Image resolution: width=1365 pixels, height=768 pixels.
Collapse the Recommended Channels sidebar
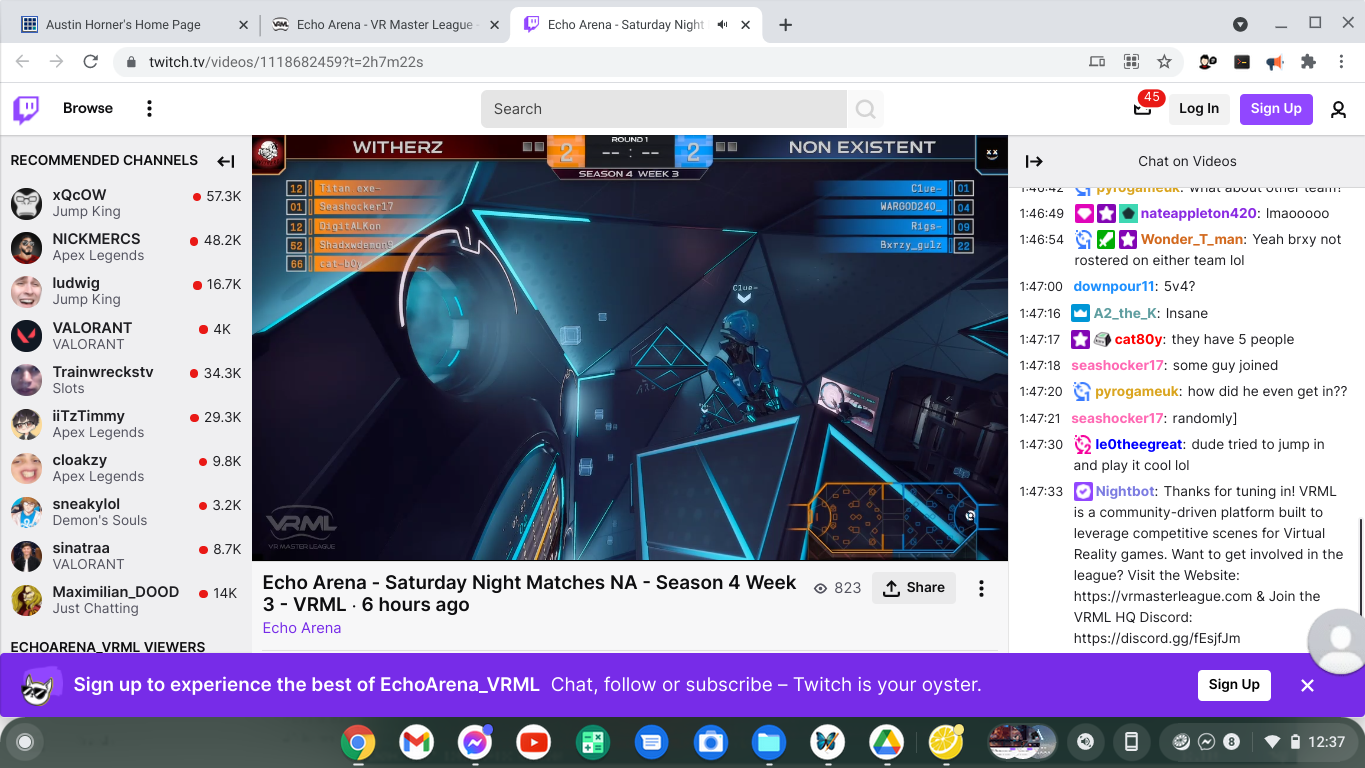pos(226,161)
